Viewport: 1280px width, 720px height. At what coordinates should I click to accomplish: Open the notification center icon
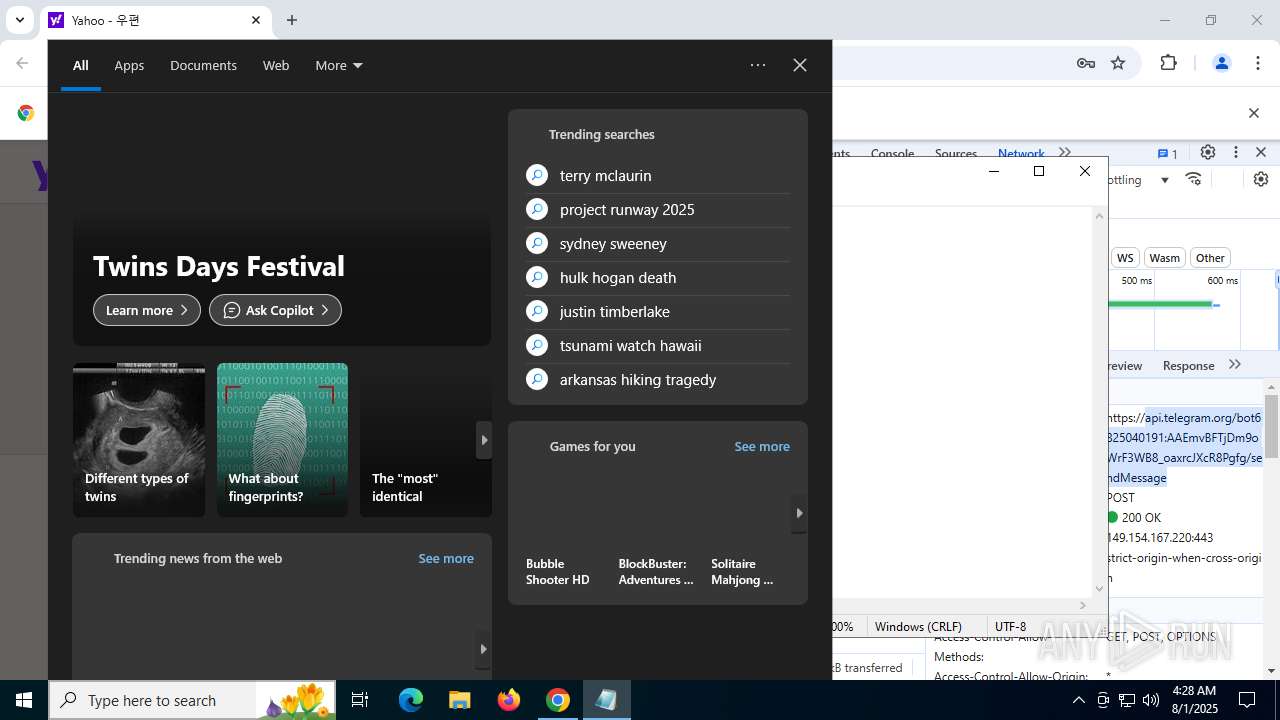point(1247,700)
